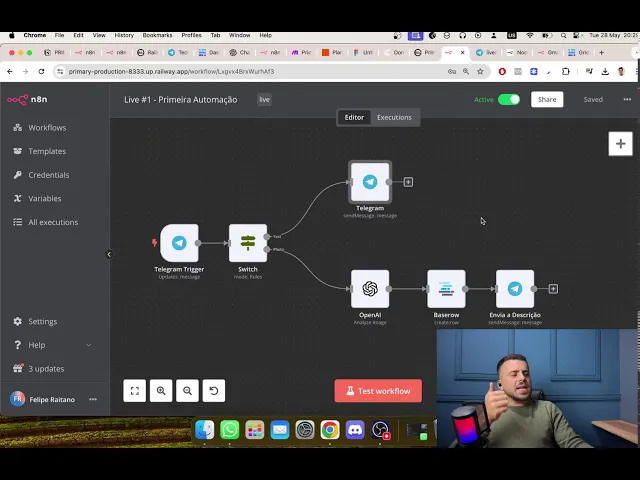The height and width of the screenshot is (480, 640).
Task: Zoom out on the canvas
Action: pos(187,391)
